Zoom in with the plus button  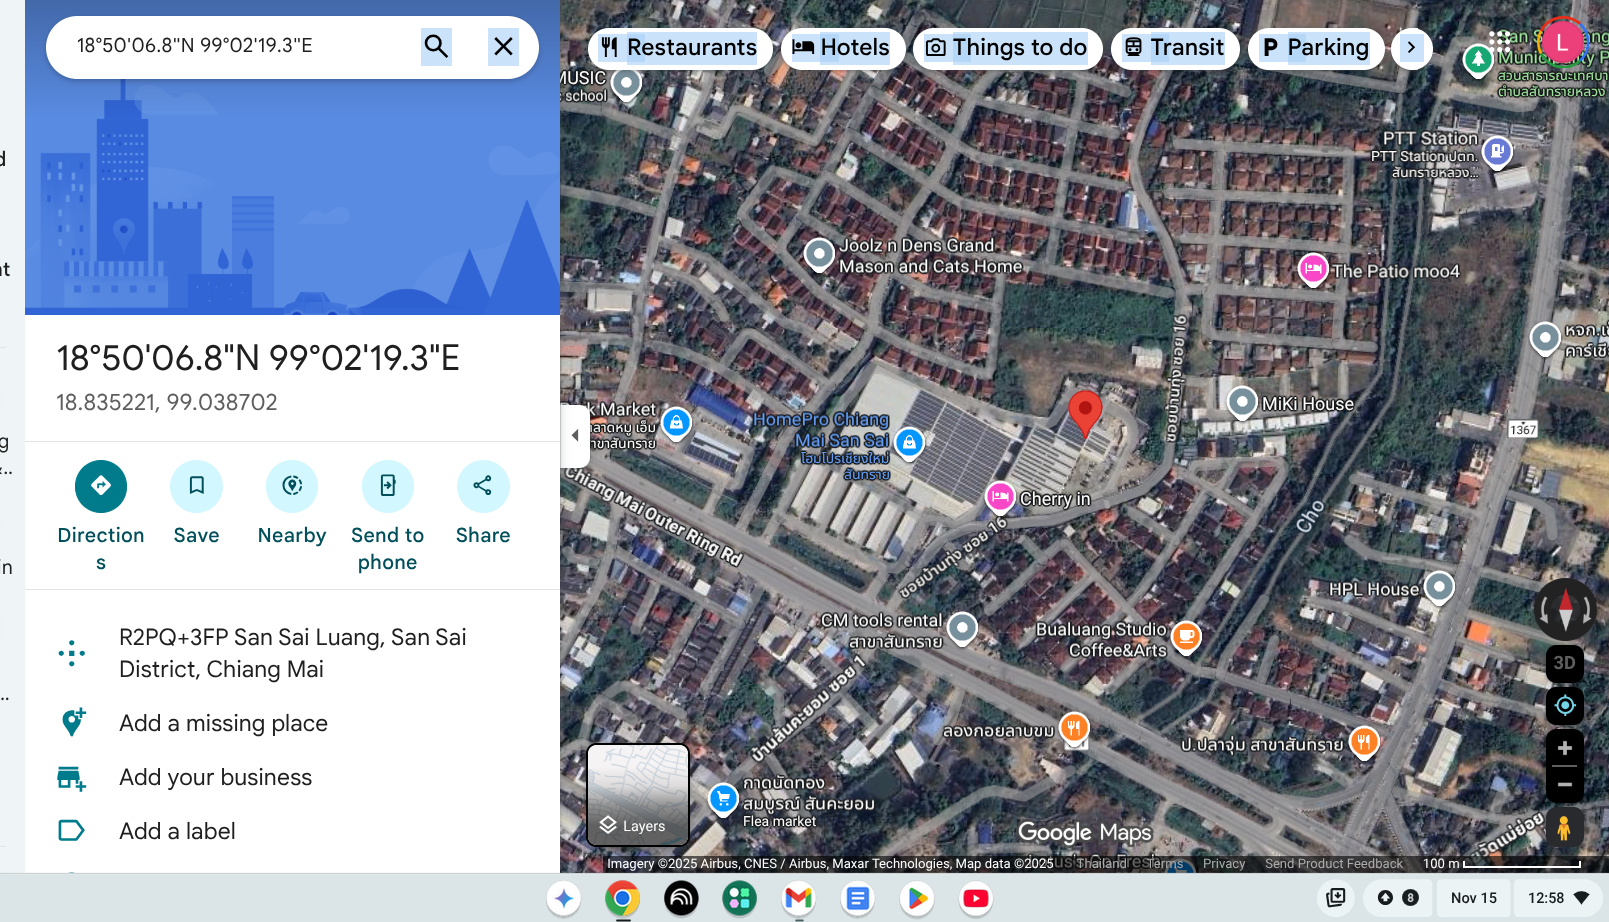click(x=1565, y=749)
